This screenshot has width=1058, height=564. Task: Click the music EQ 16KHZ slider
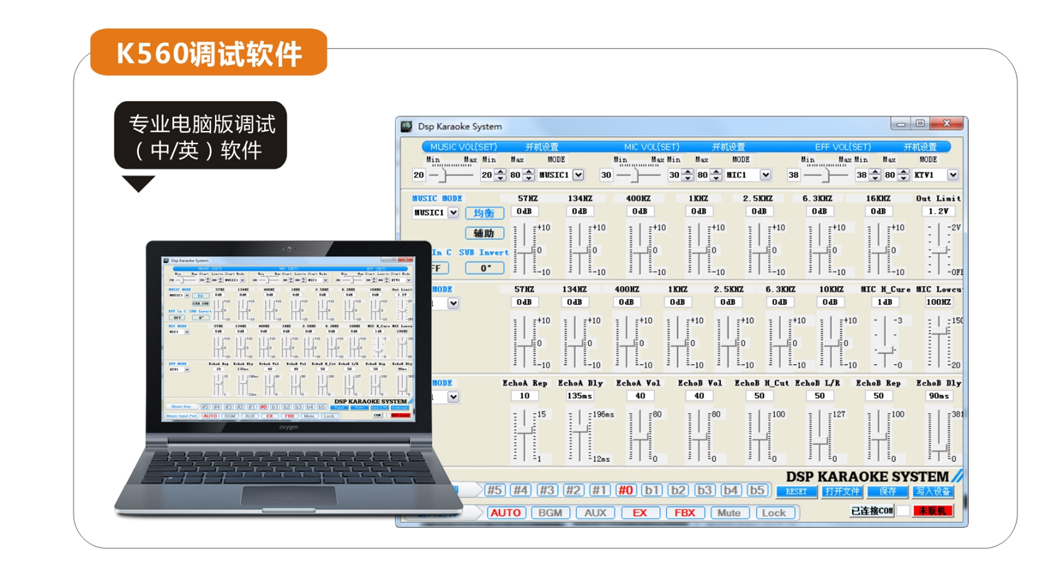tap(878, 250)
